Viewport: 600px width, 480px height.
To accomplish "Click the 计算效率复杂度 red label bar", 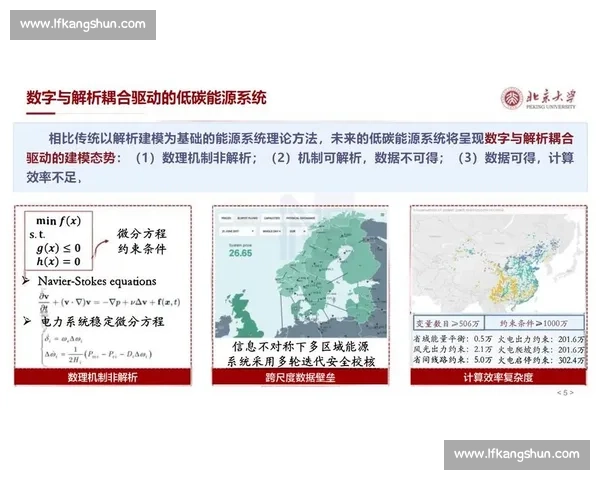I will (x=498, y=377).
